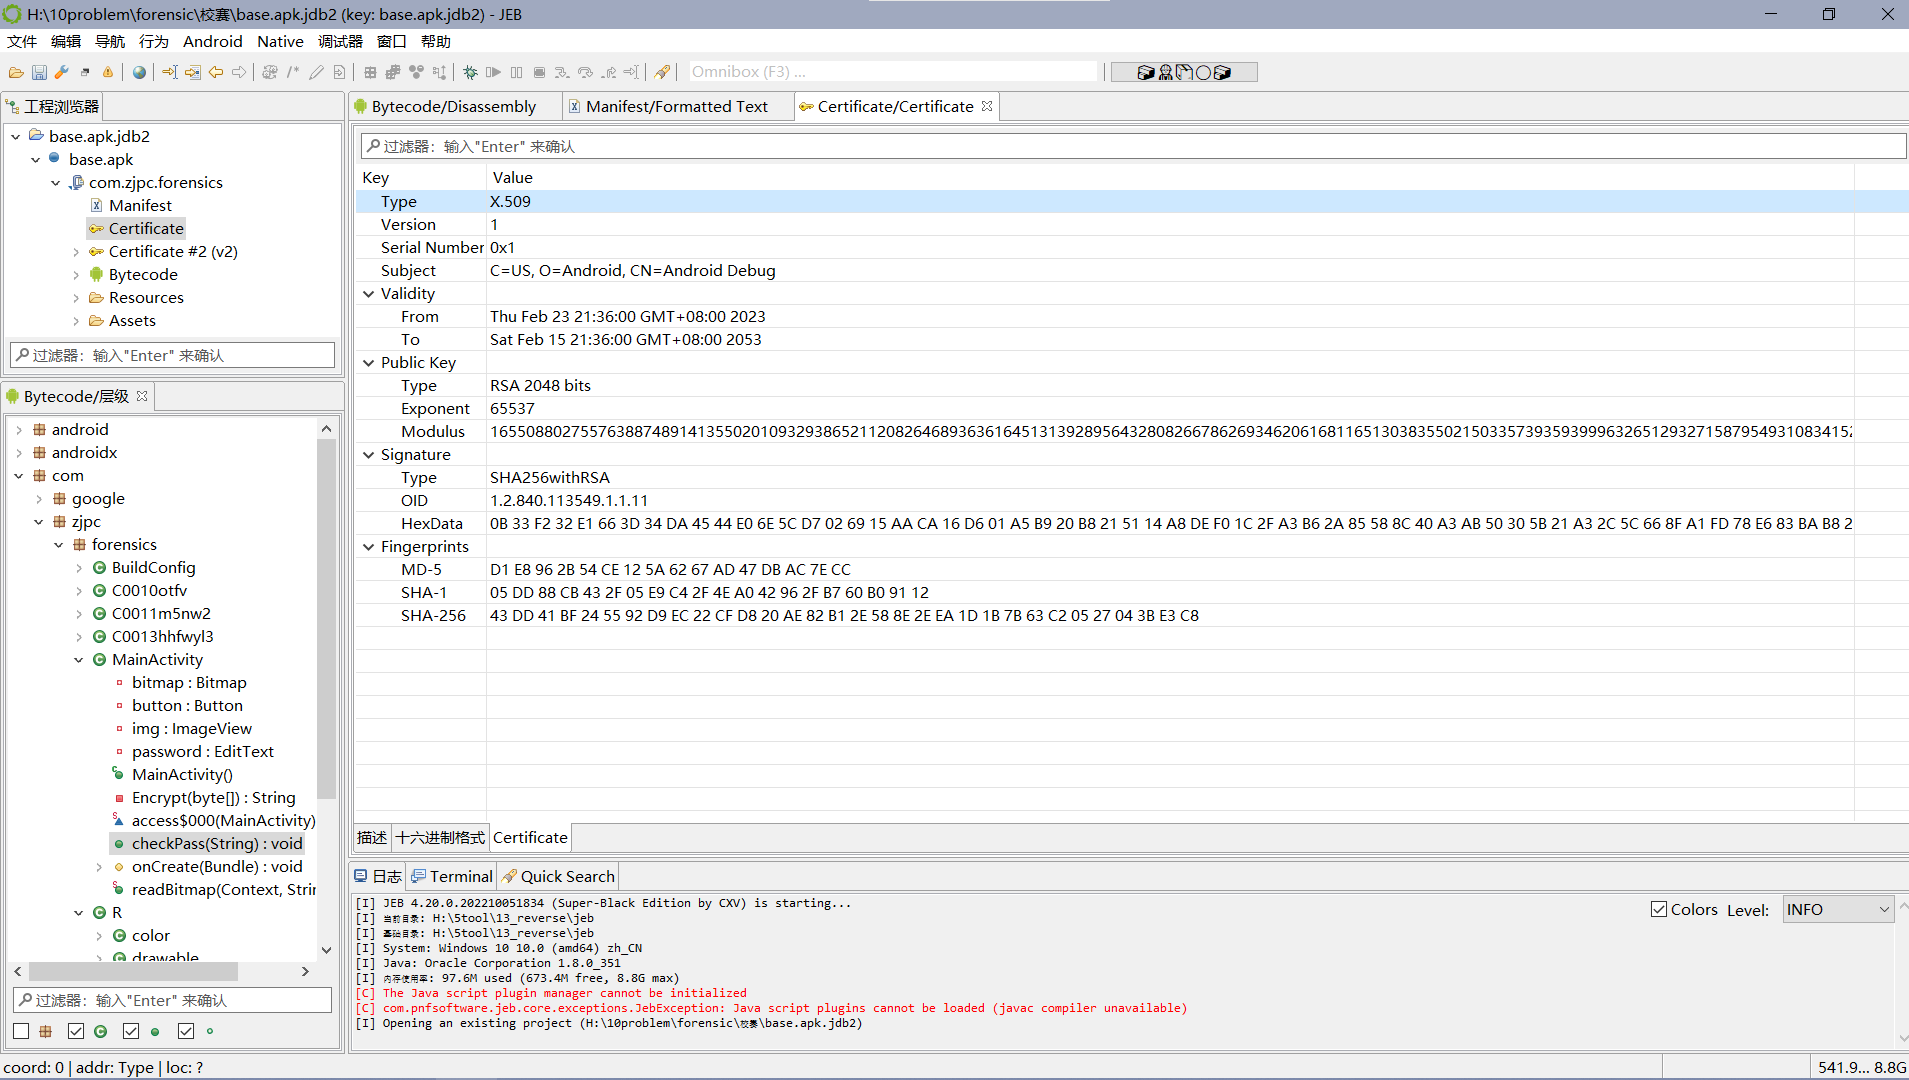Open the log Level INFO dropdown
This screenshot has height=1080, width=1909.
(1838, 909)
